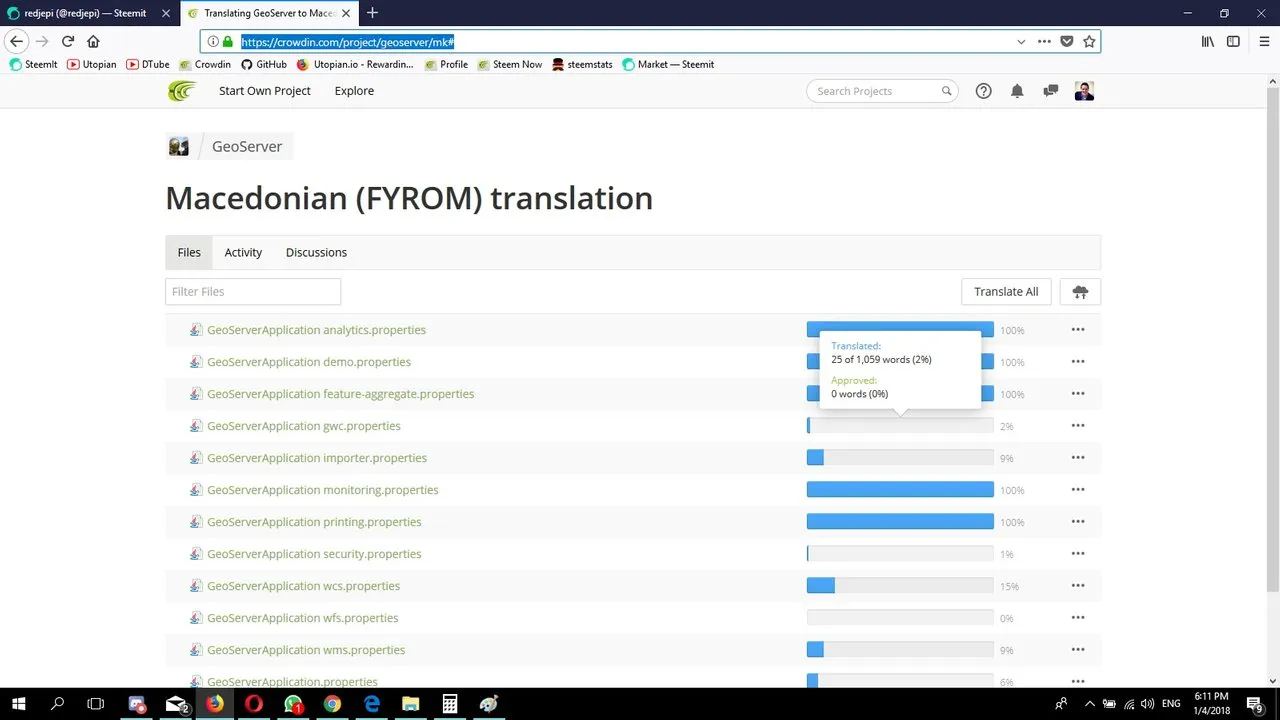This screenshot has width=1280, height=720.
Task: Toggle the browser sidebar icon
Action: click(x=1233, y=41)
